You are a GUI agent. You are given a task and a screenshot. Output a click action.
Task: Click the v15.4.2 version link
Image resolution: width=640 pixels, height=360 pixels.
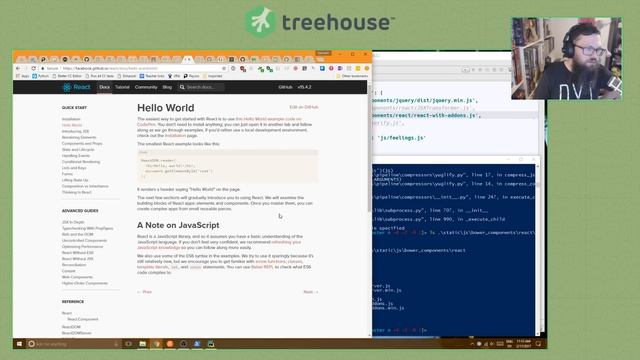pyautogui.click(x=304, y=87)
